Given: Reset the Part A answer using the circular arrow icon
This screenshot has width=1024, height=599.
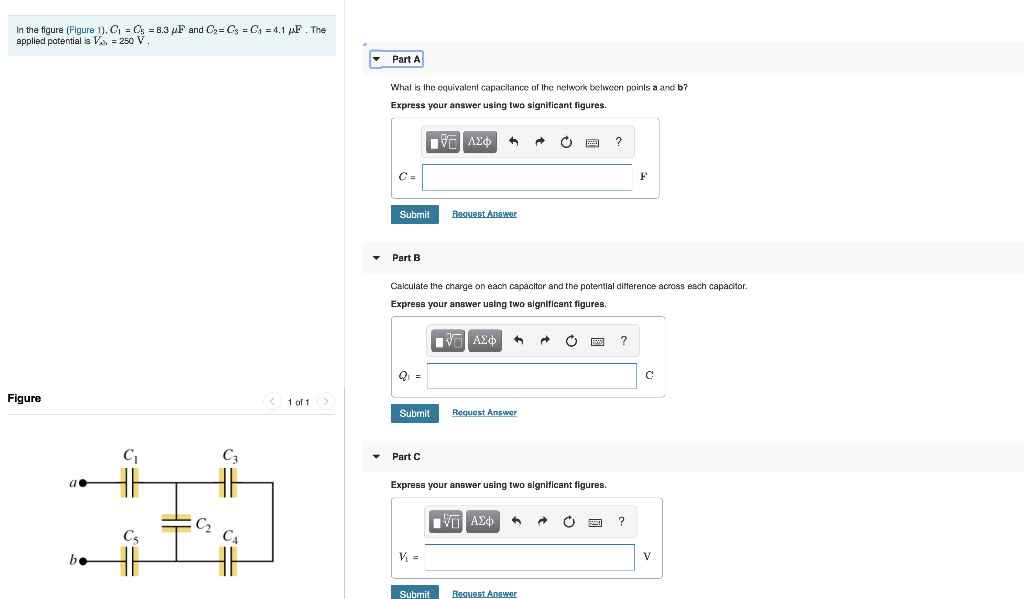Looking at the screenshot, I should [x=566, y=141].
